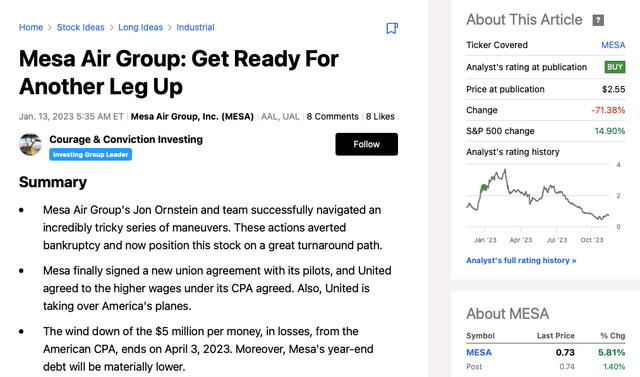Select the S&P 500 change value 14.90%
This screenshot has width=640, height=377.
tap(610, 131)
